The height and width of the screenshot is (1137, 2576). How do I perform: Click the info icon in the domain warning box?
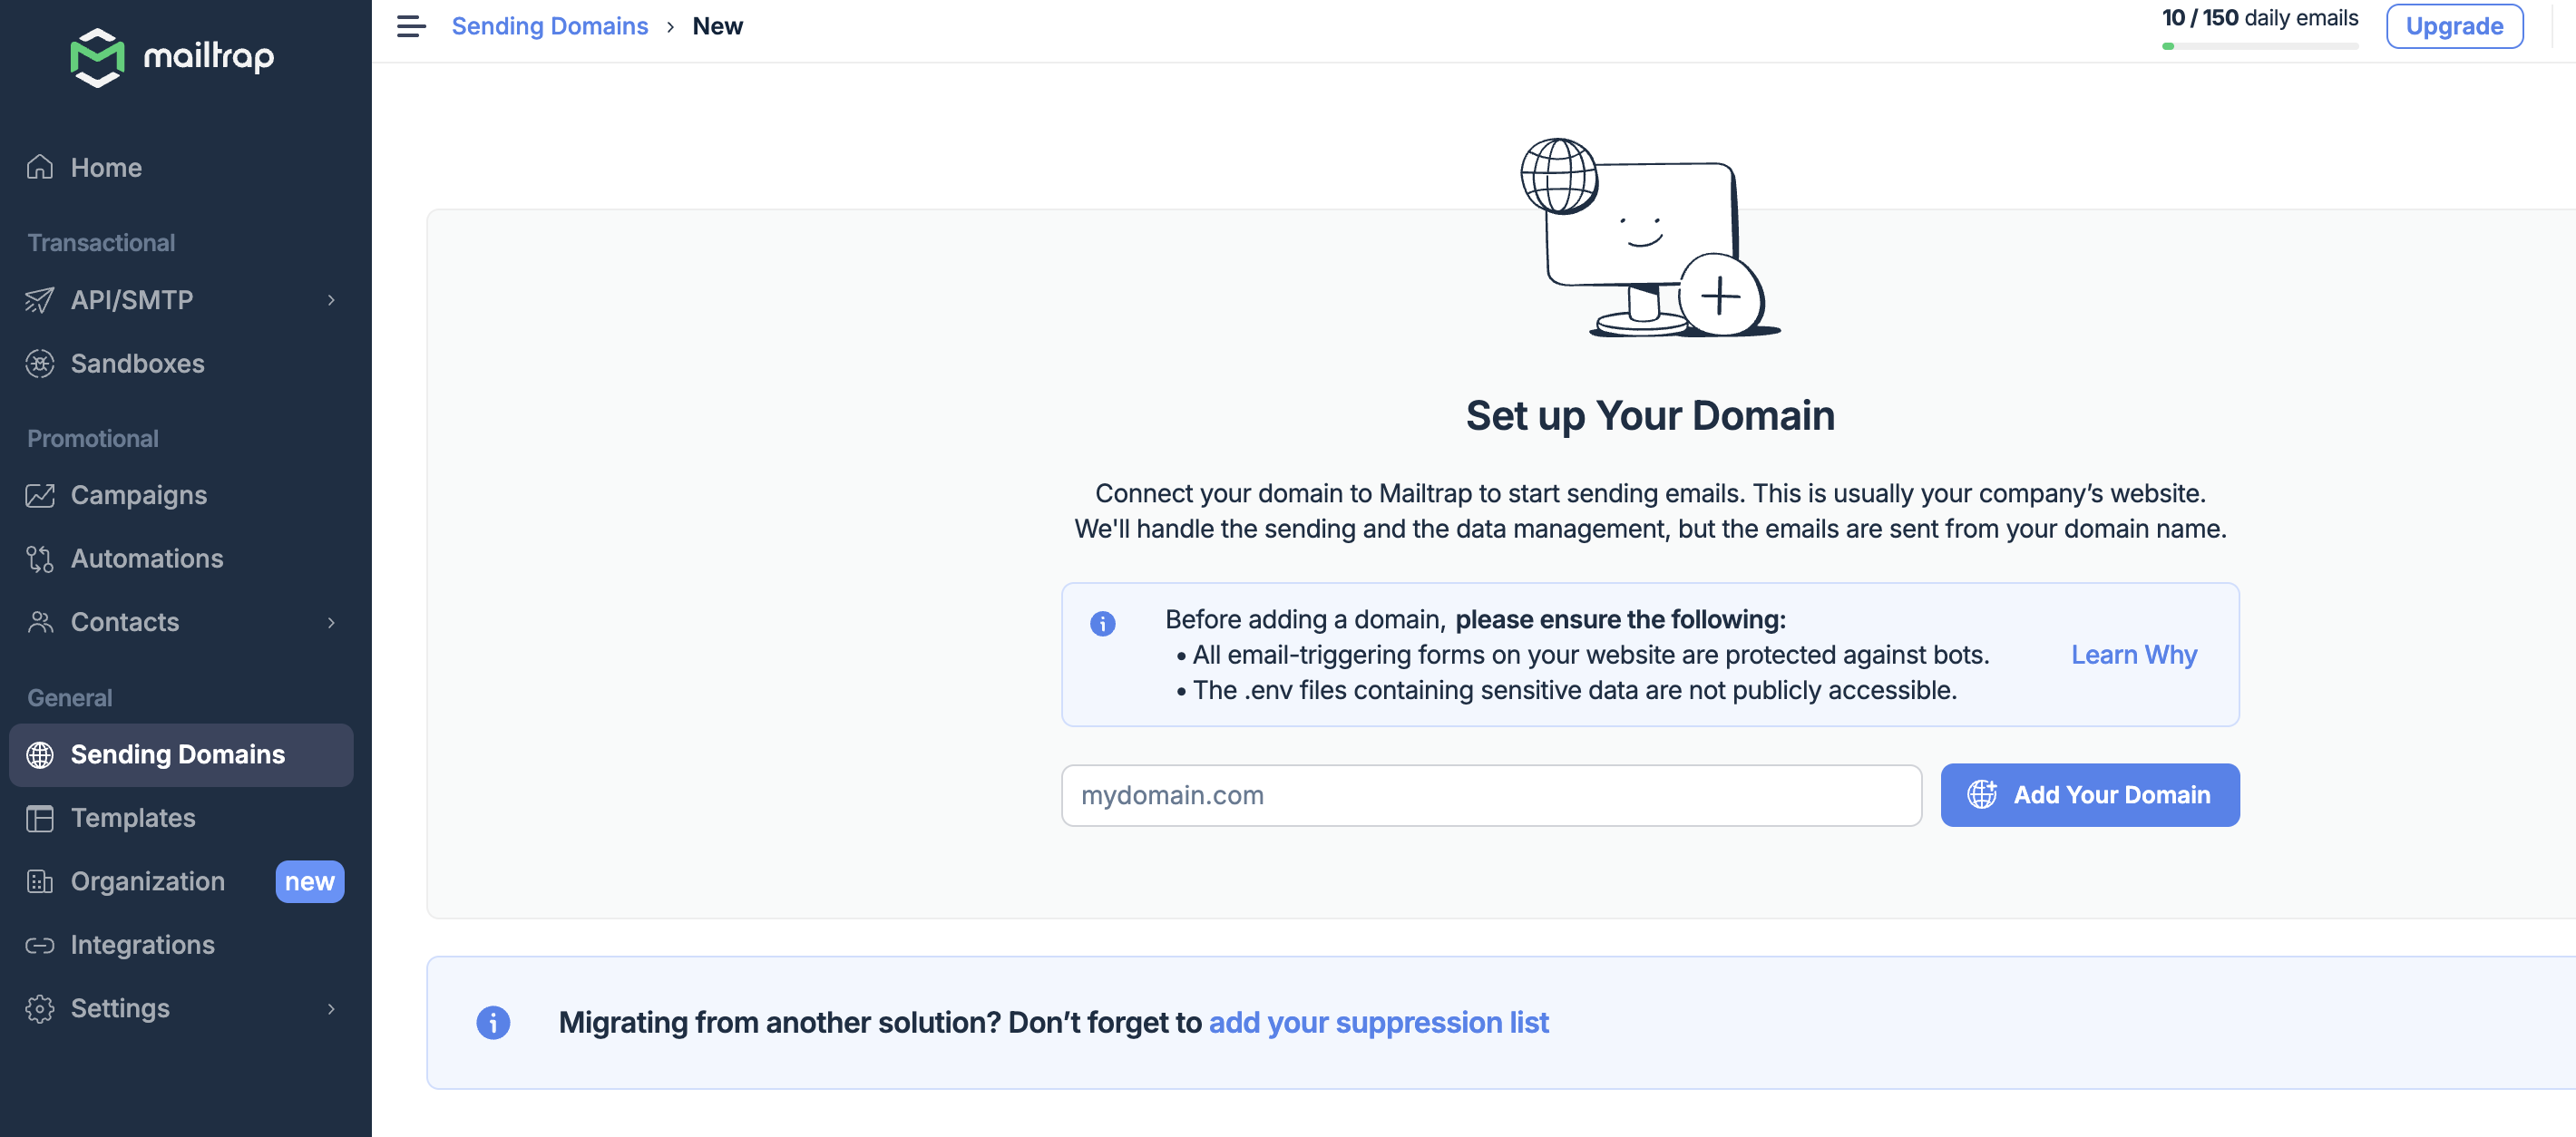pyautogui.click(x=1104, y=623)
